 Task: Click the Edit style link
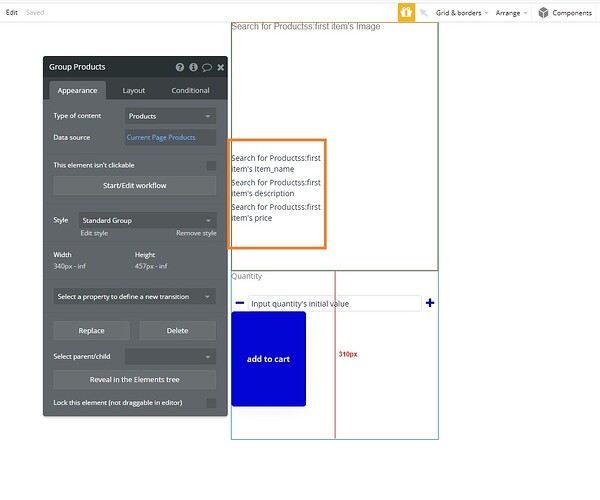coord(94,233)
